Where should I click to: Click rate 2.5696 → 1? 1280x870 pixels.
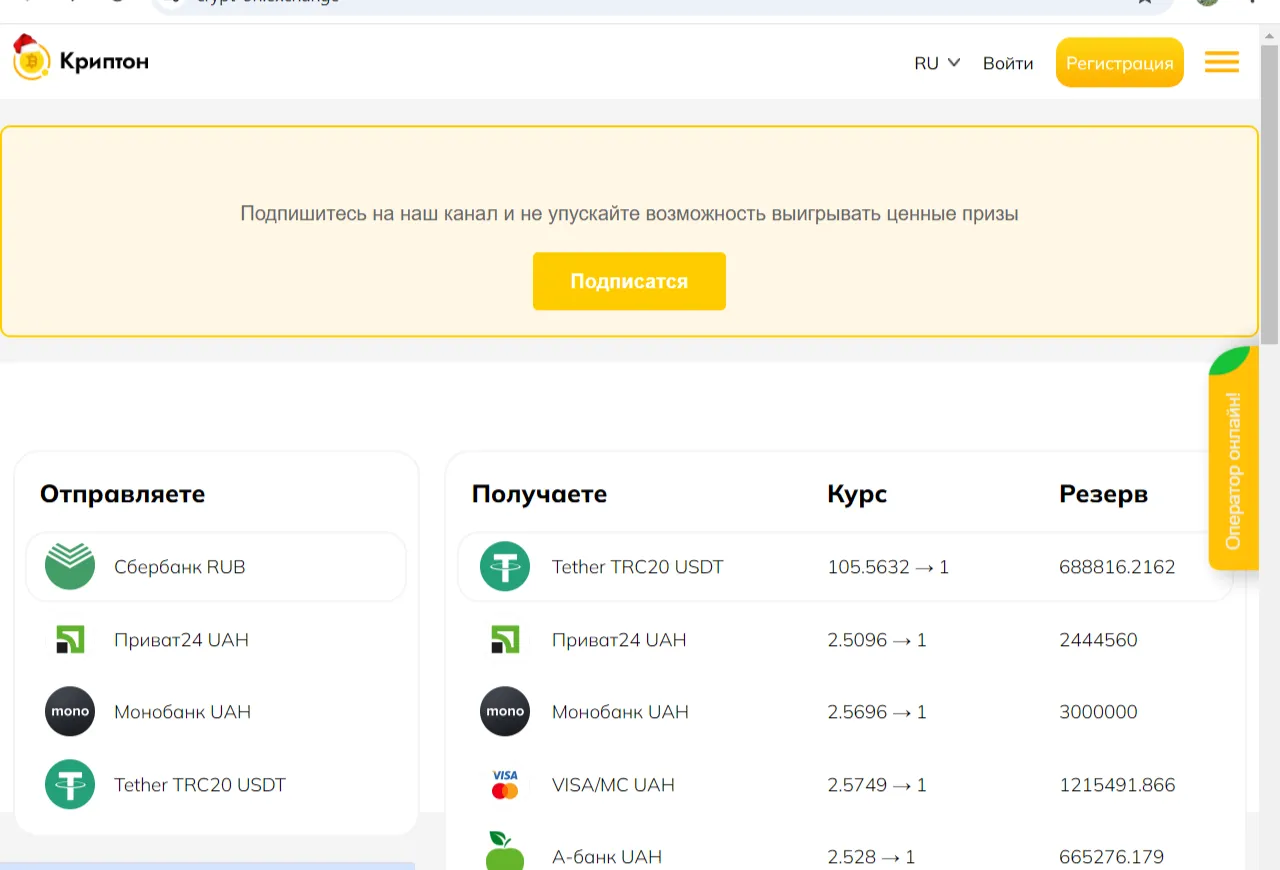click(x=877, y=712)
